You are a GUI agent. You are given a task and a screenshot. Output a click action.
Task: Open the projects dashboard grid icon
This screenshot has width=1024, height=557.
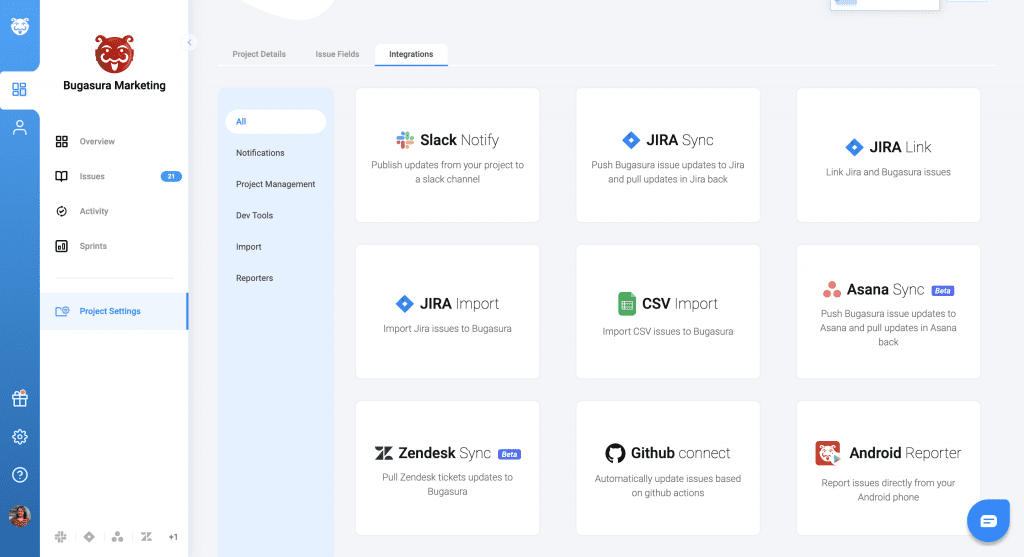[20, 89]
